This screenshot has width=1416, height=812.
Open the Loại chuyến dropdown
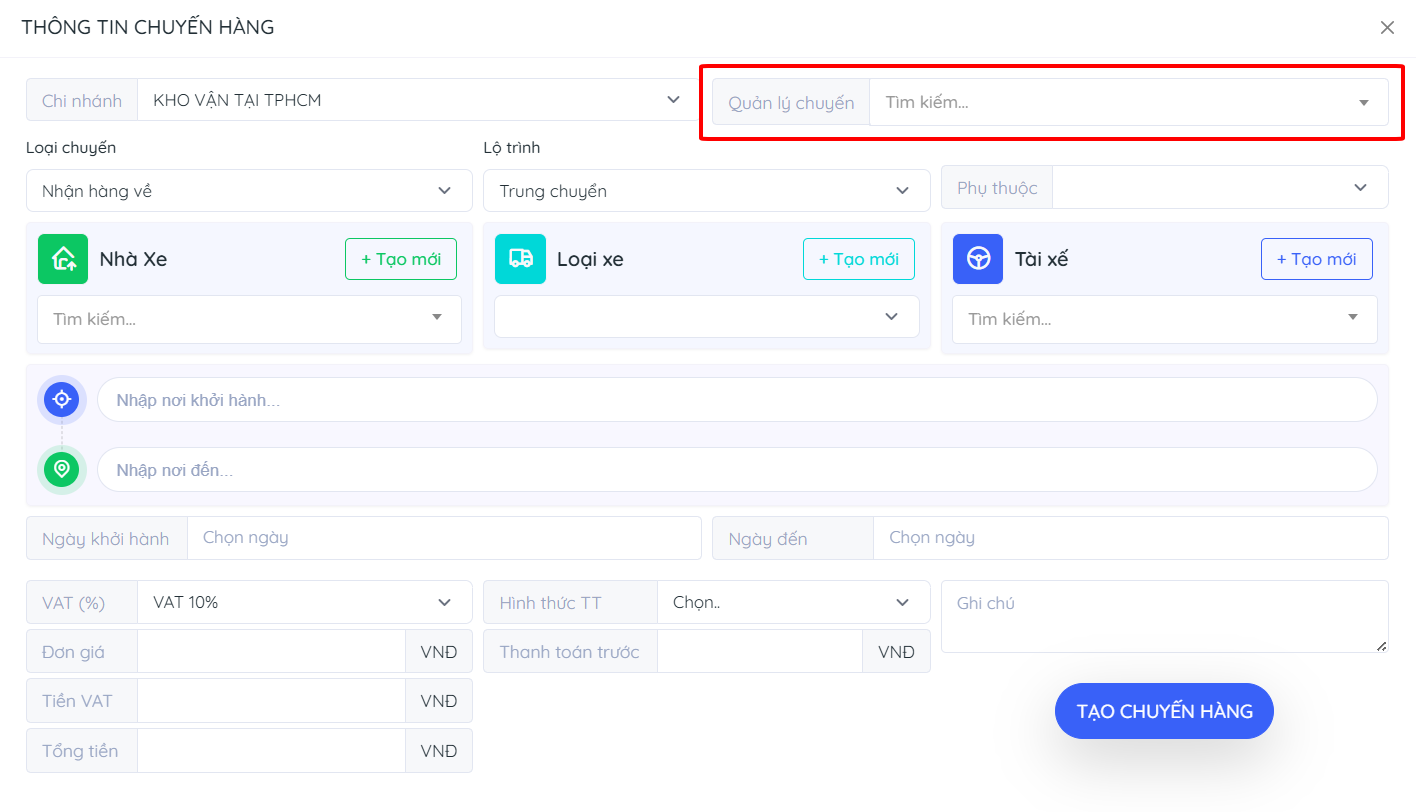point(248,191)
